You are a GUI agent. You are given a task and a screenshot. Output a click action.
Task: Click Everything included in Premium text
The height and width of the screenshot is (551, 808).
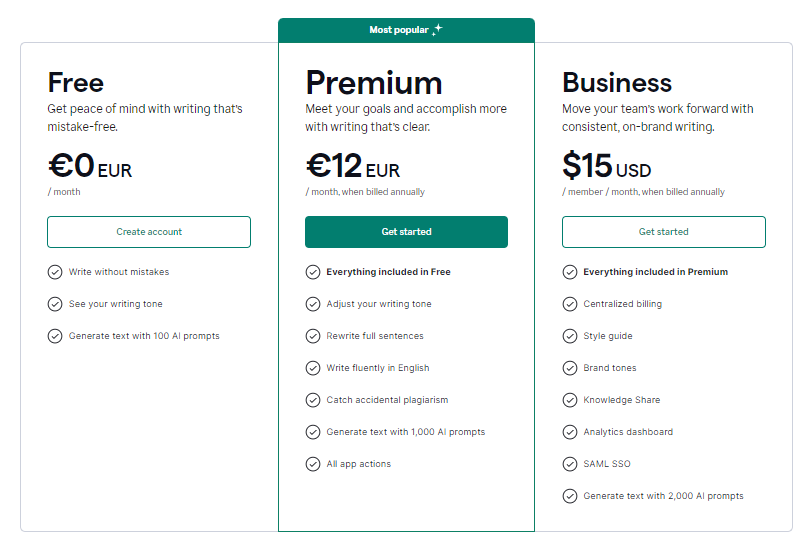655,272
